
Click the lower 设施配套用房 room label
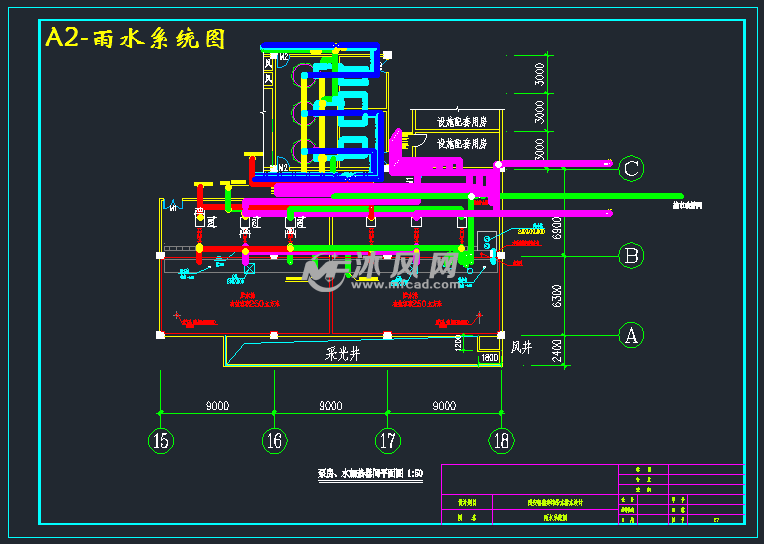(460, 144)
